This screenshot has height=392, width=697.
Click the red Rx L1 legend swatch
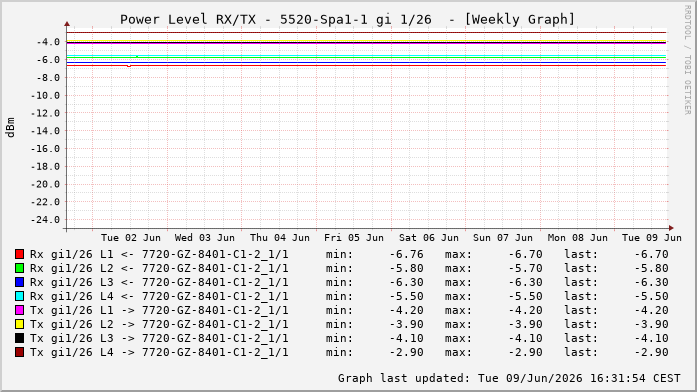(x=19, y=254)
